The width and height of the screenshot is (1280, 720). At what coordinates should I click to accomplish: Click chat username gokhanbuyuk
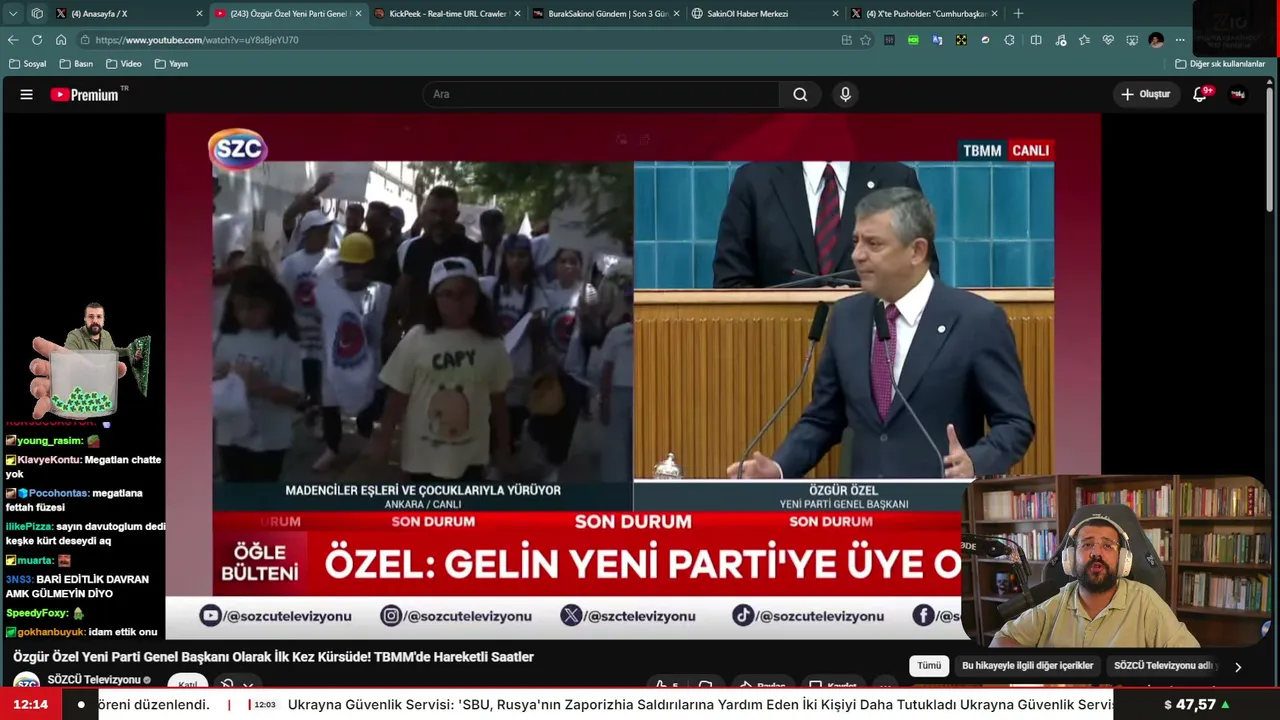coord(51,632)
